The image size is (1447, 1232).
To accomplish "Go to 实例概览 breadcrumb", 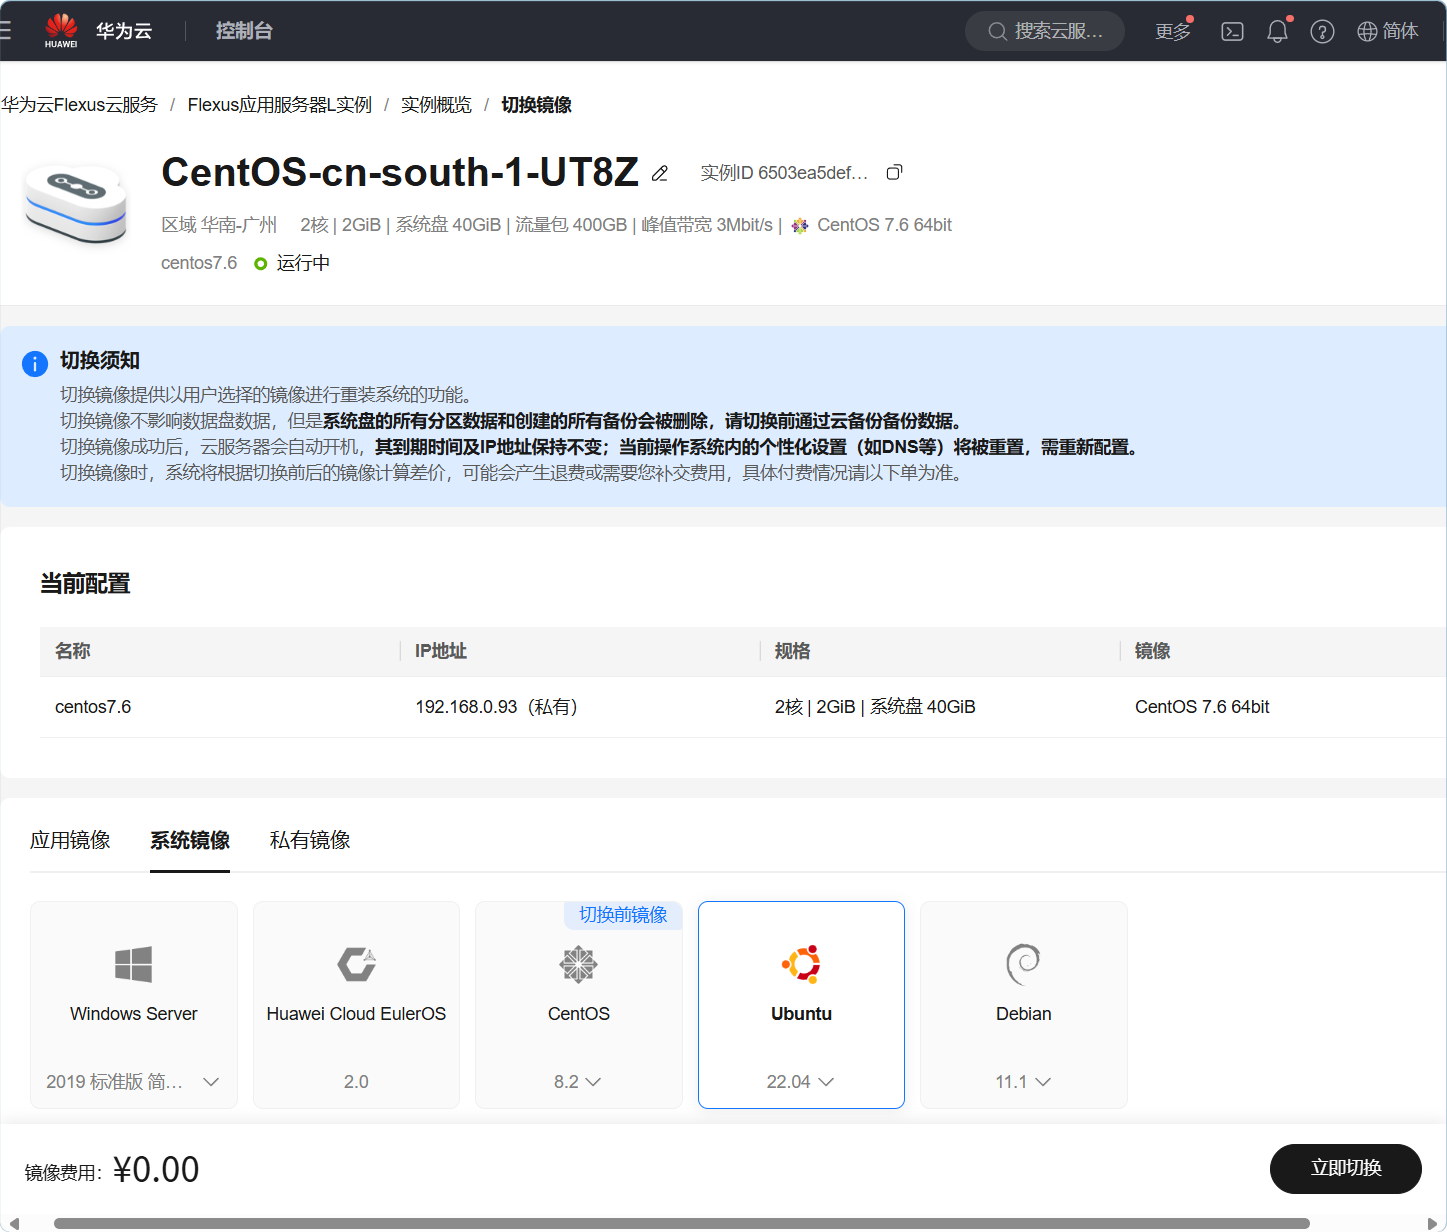I will [x=436, y=105].
